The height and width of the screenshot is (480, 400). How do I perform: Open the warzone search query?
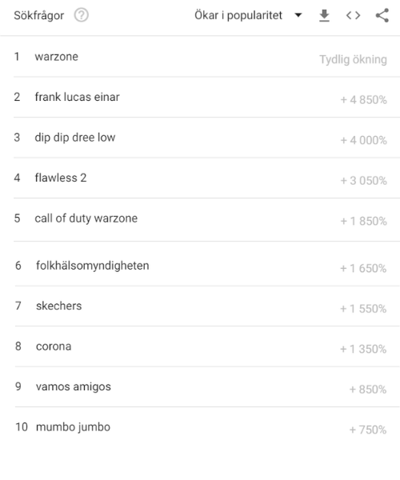[56, 57]
